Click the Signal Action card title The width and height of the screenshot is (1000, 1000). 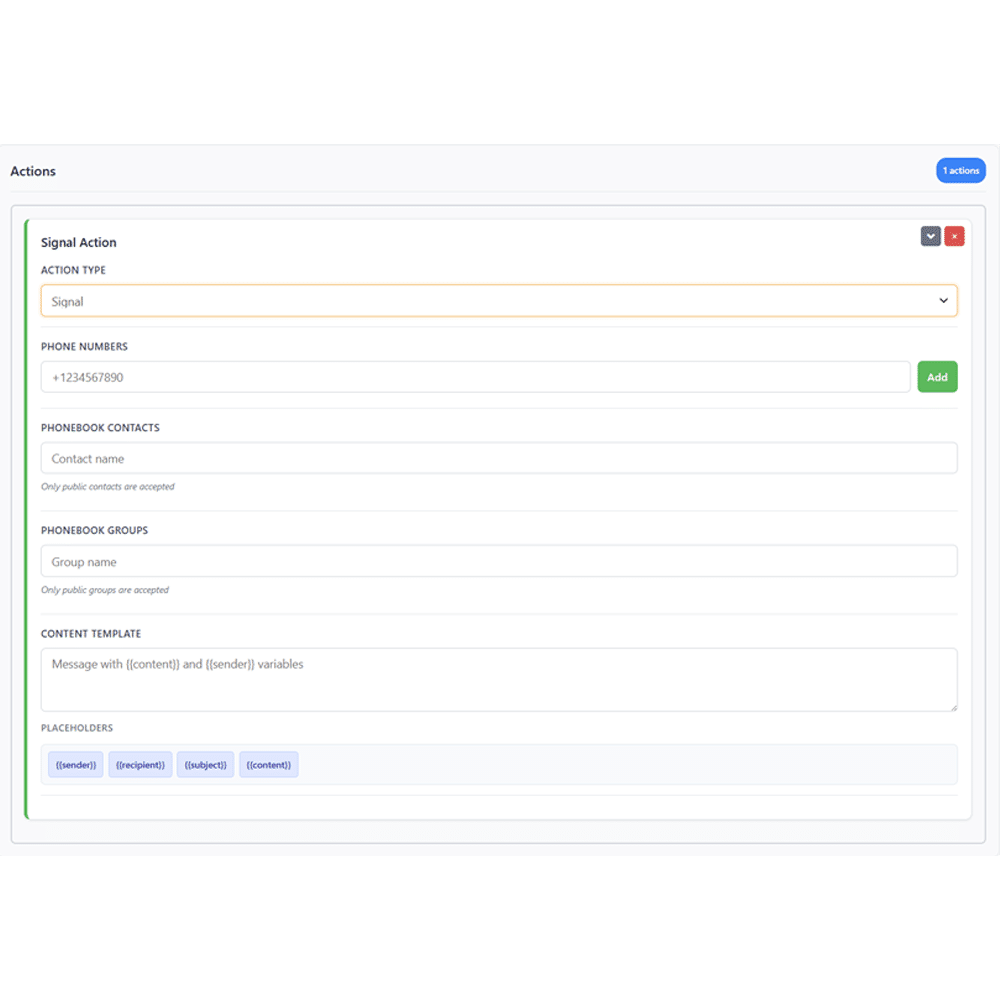coord(78,242)
